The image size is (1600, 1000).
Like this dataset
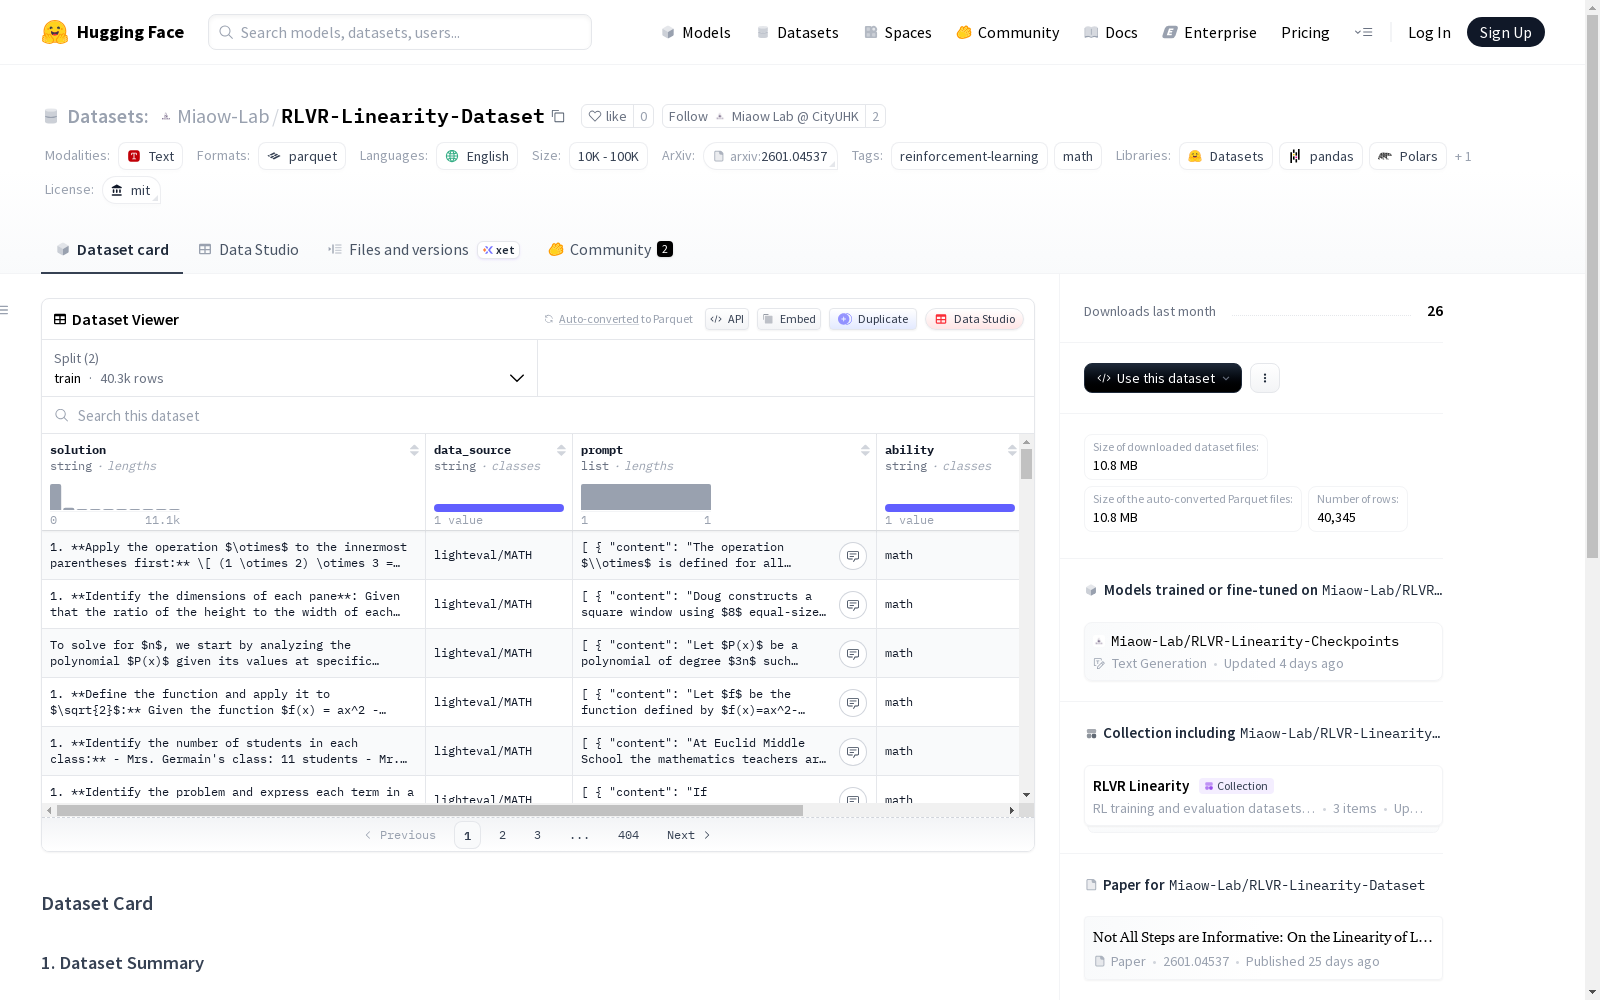coord(607,117)
